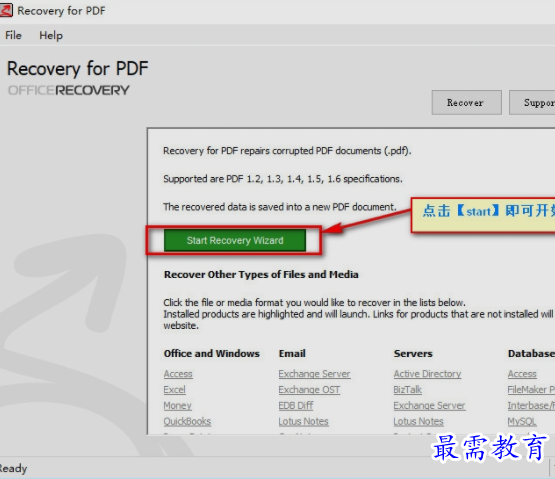Open the Interbase link
555x479 pixels.
click(x=531, y=406)
